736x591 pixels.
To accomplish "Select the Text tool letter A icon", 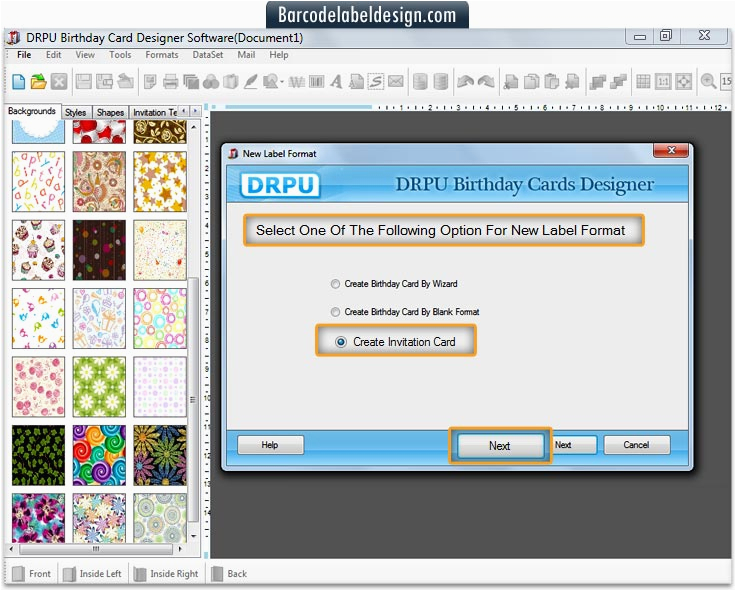I will (x=336, y=82).
